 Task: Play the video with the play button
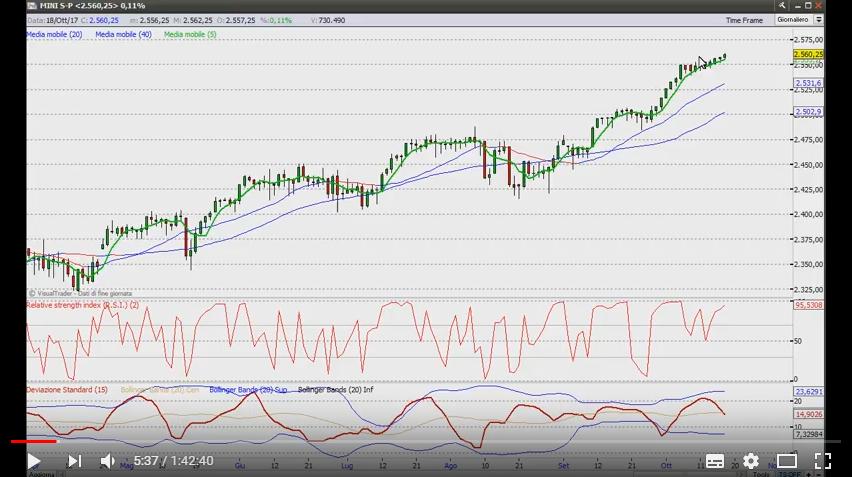34,461
